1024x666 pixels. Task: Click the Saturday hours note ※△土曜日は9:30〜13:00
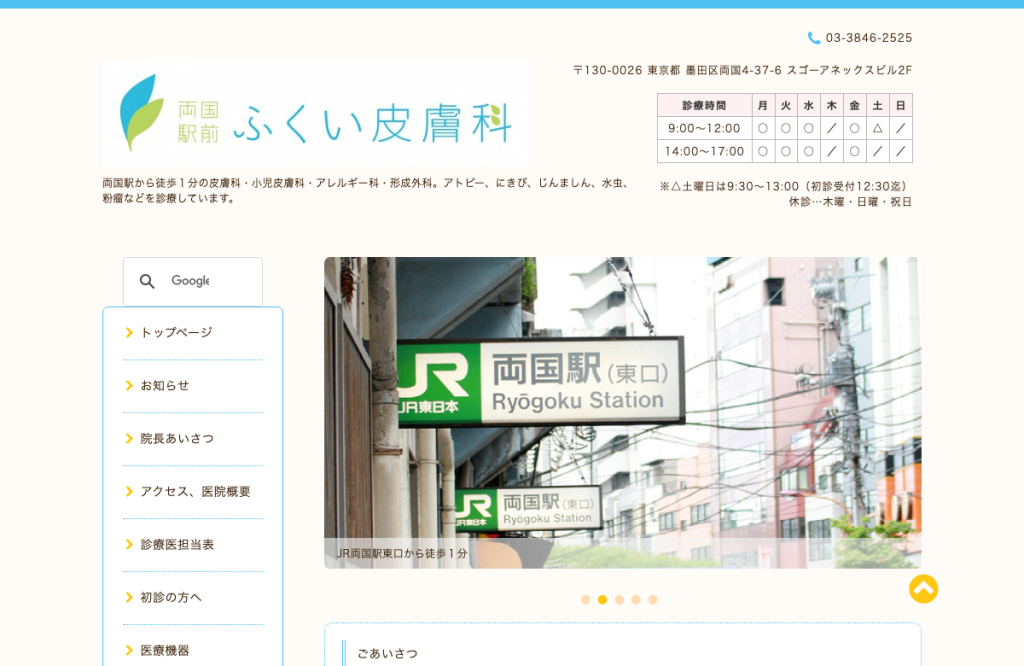click(x=785, y=186)
